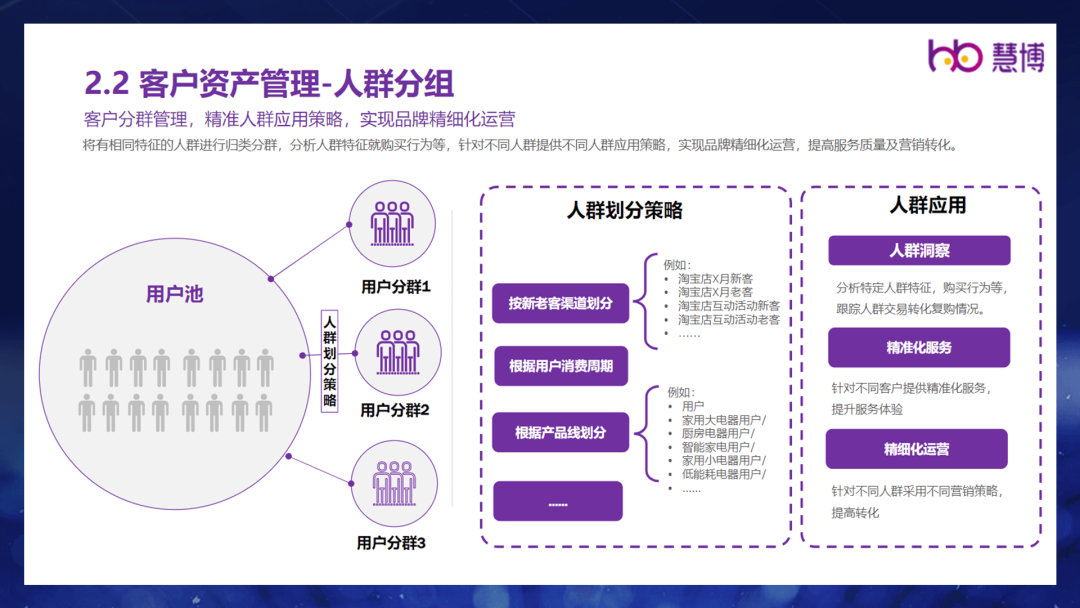Click the subtitle 客户分群管理，精准人群应用策略
The width and height of the screenshot is (1080, 608).
299,119
